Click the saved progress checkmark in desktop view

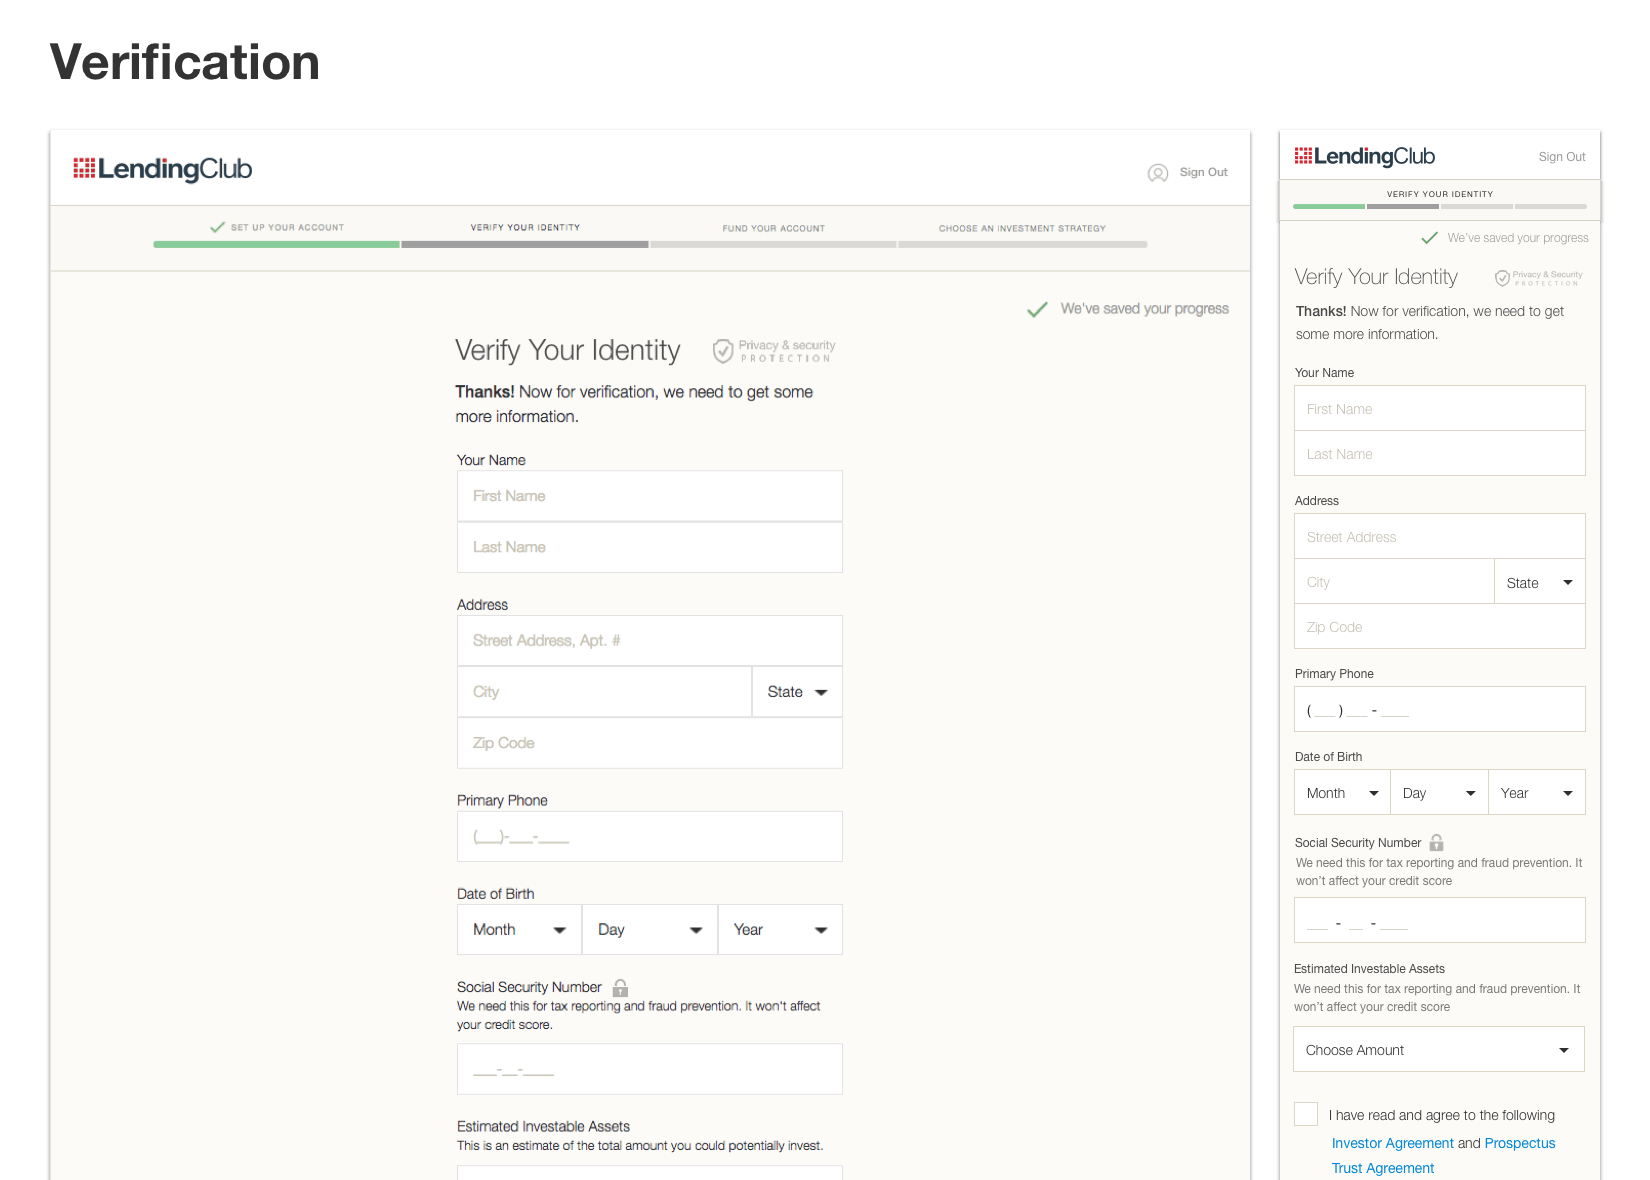1037,309
